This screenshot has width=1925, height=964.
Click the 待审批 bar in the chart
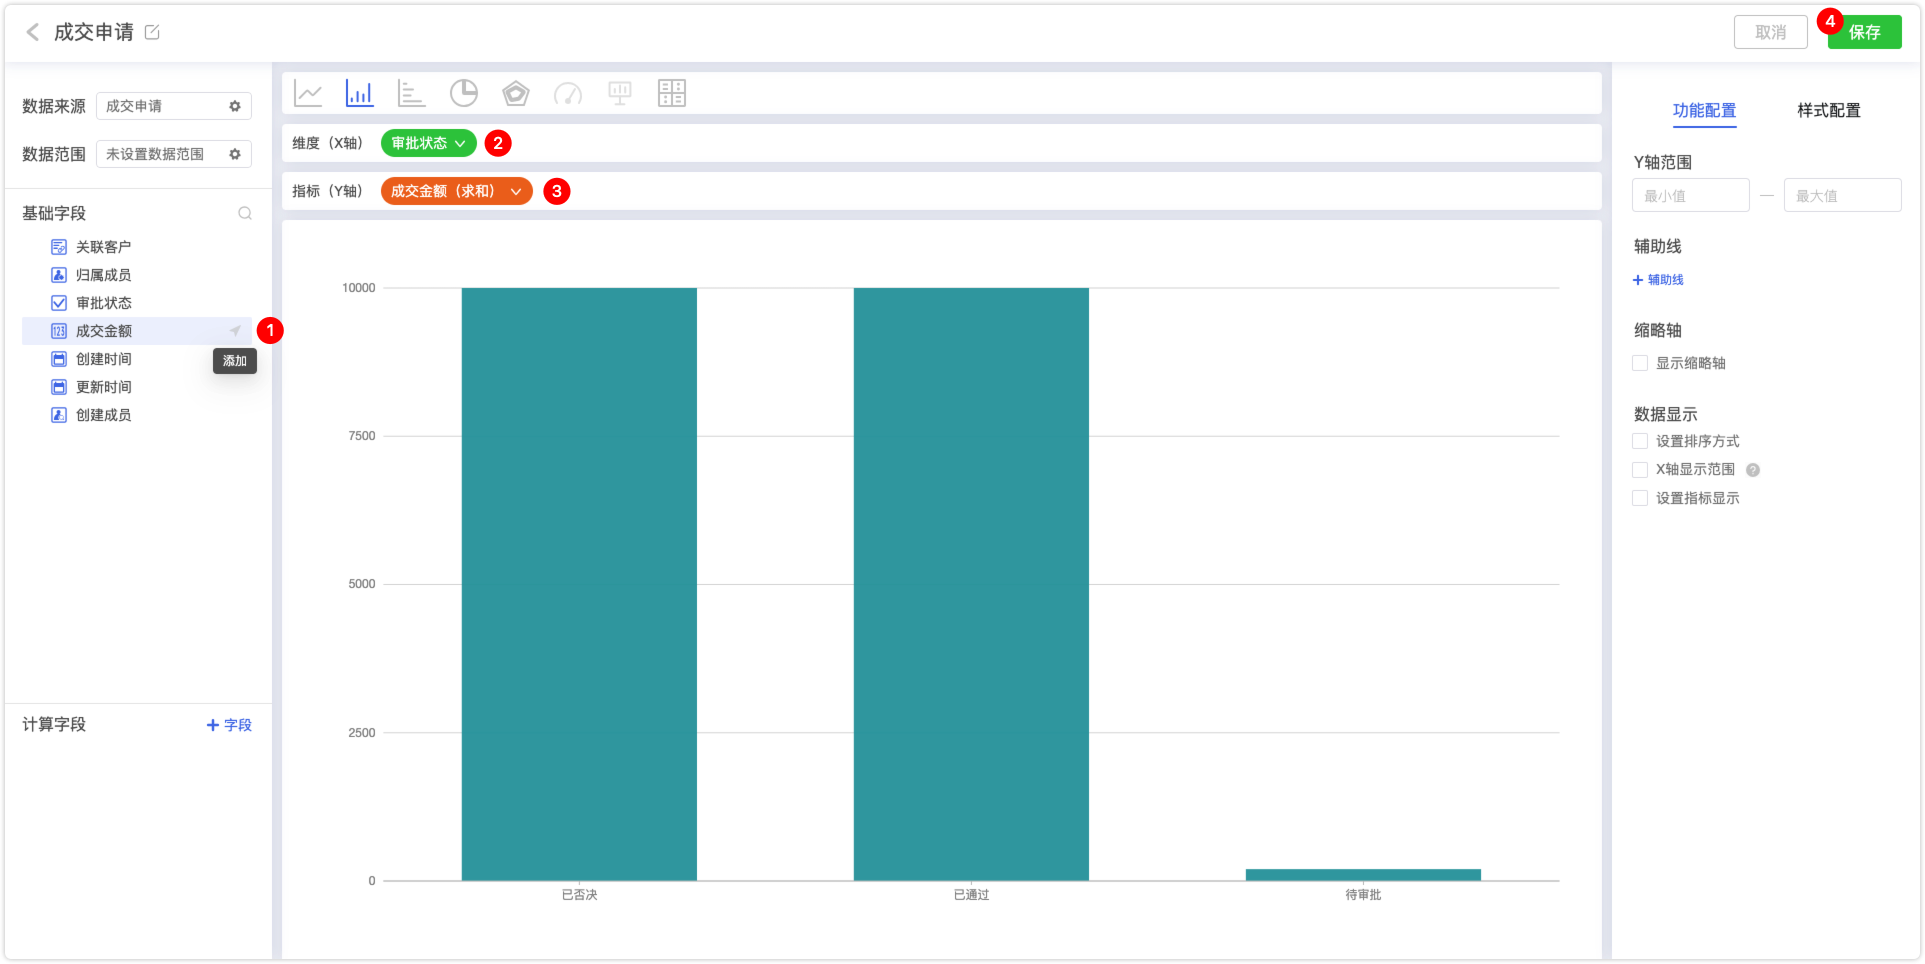point(1363,875)
